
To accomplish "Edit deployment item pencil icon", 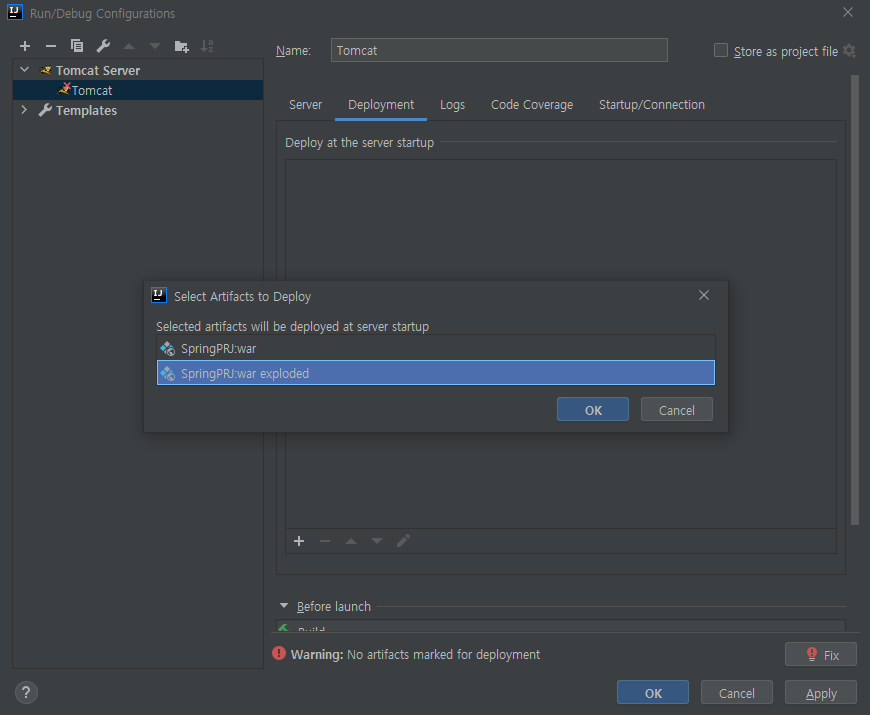I will [403, 541].
